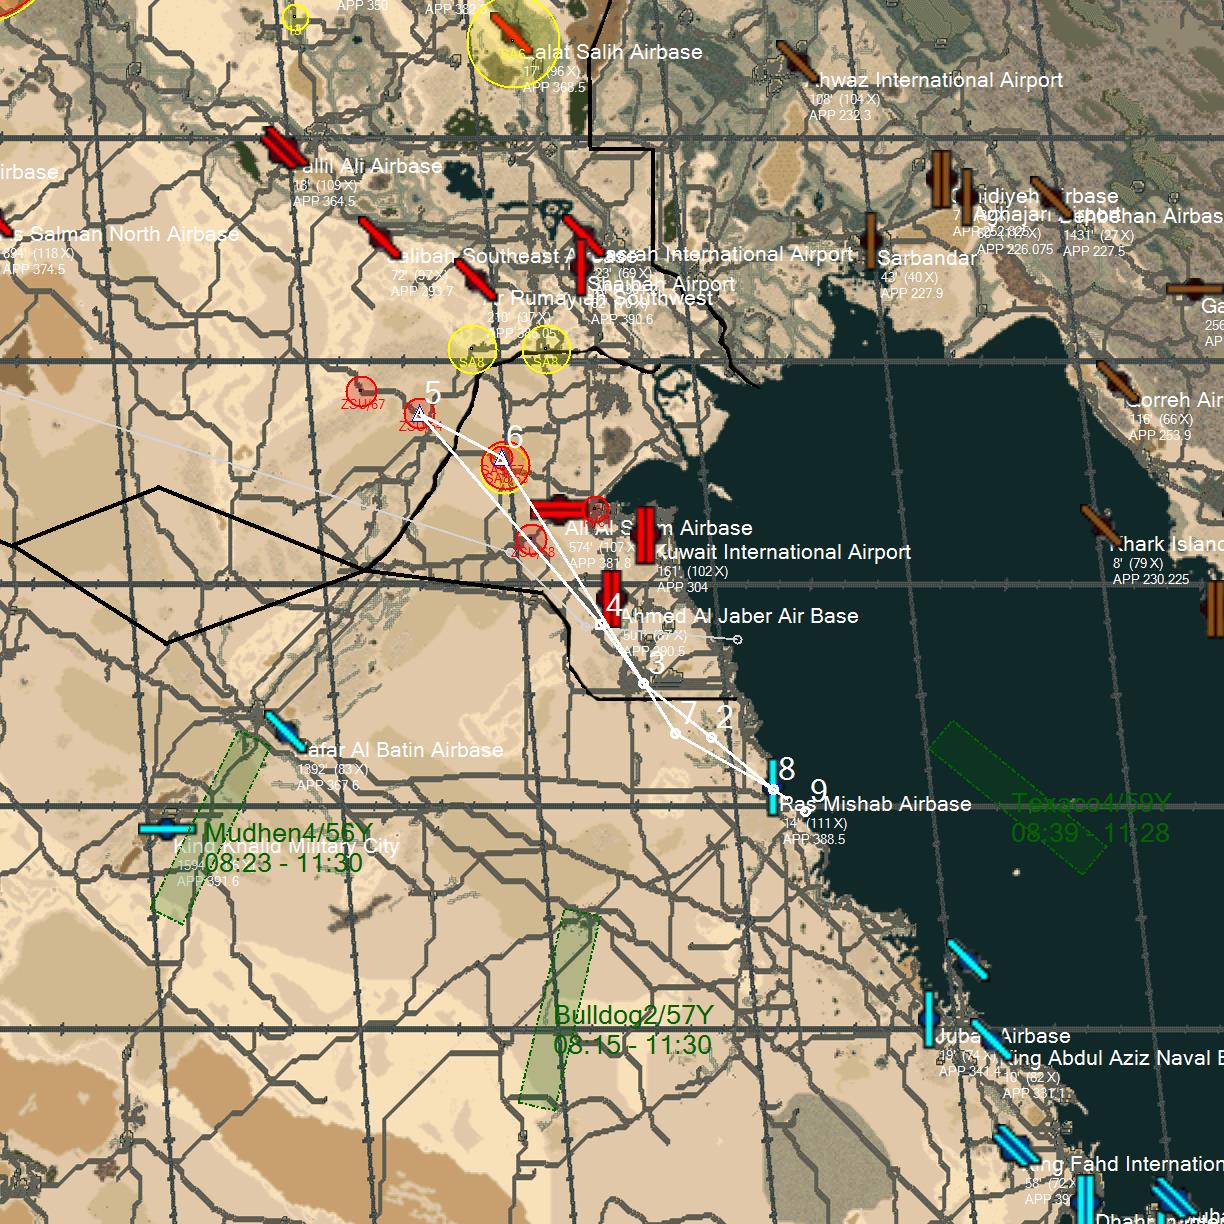
Task: Select the Ahwaz International Airport runway icon
Action: coord(798,62)
